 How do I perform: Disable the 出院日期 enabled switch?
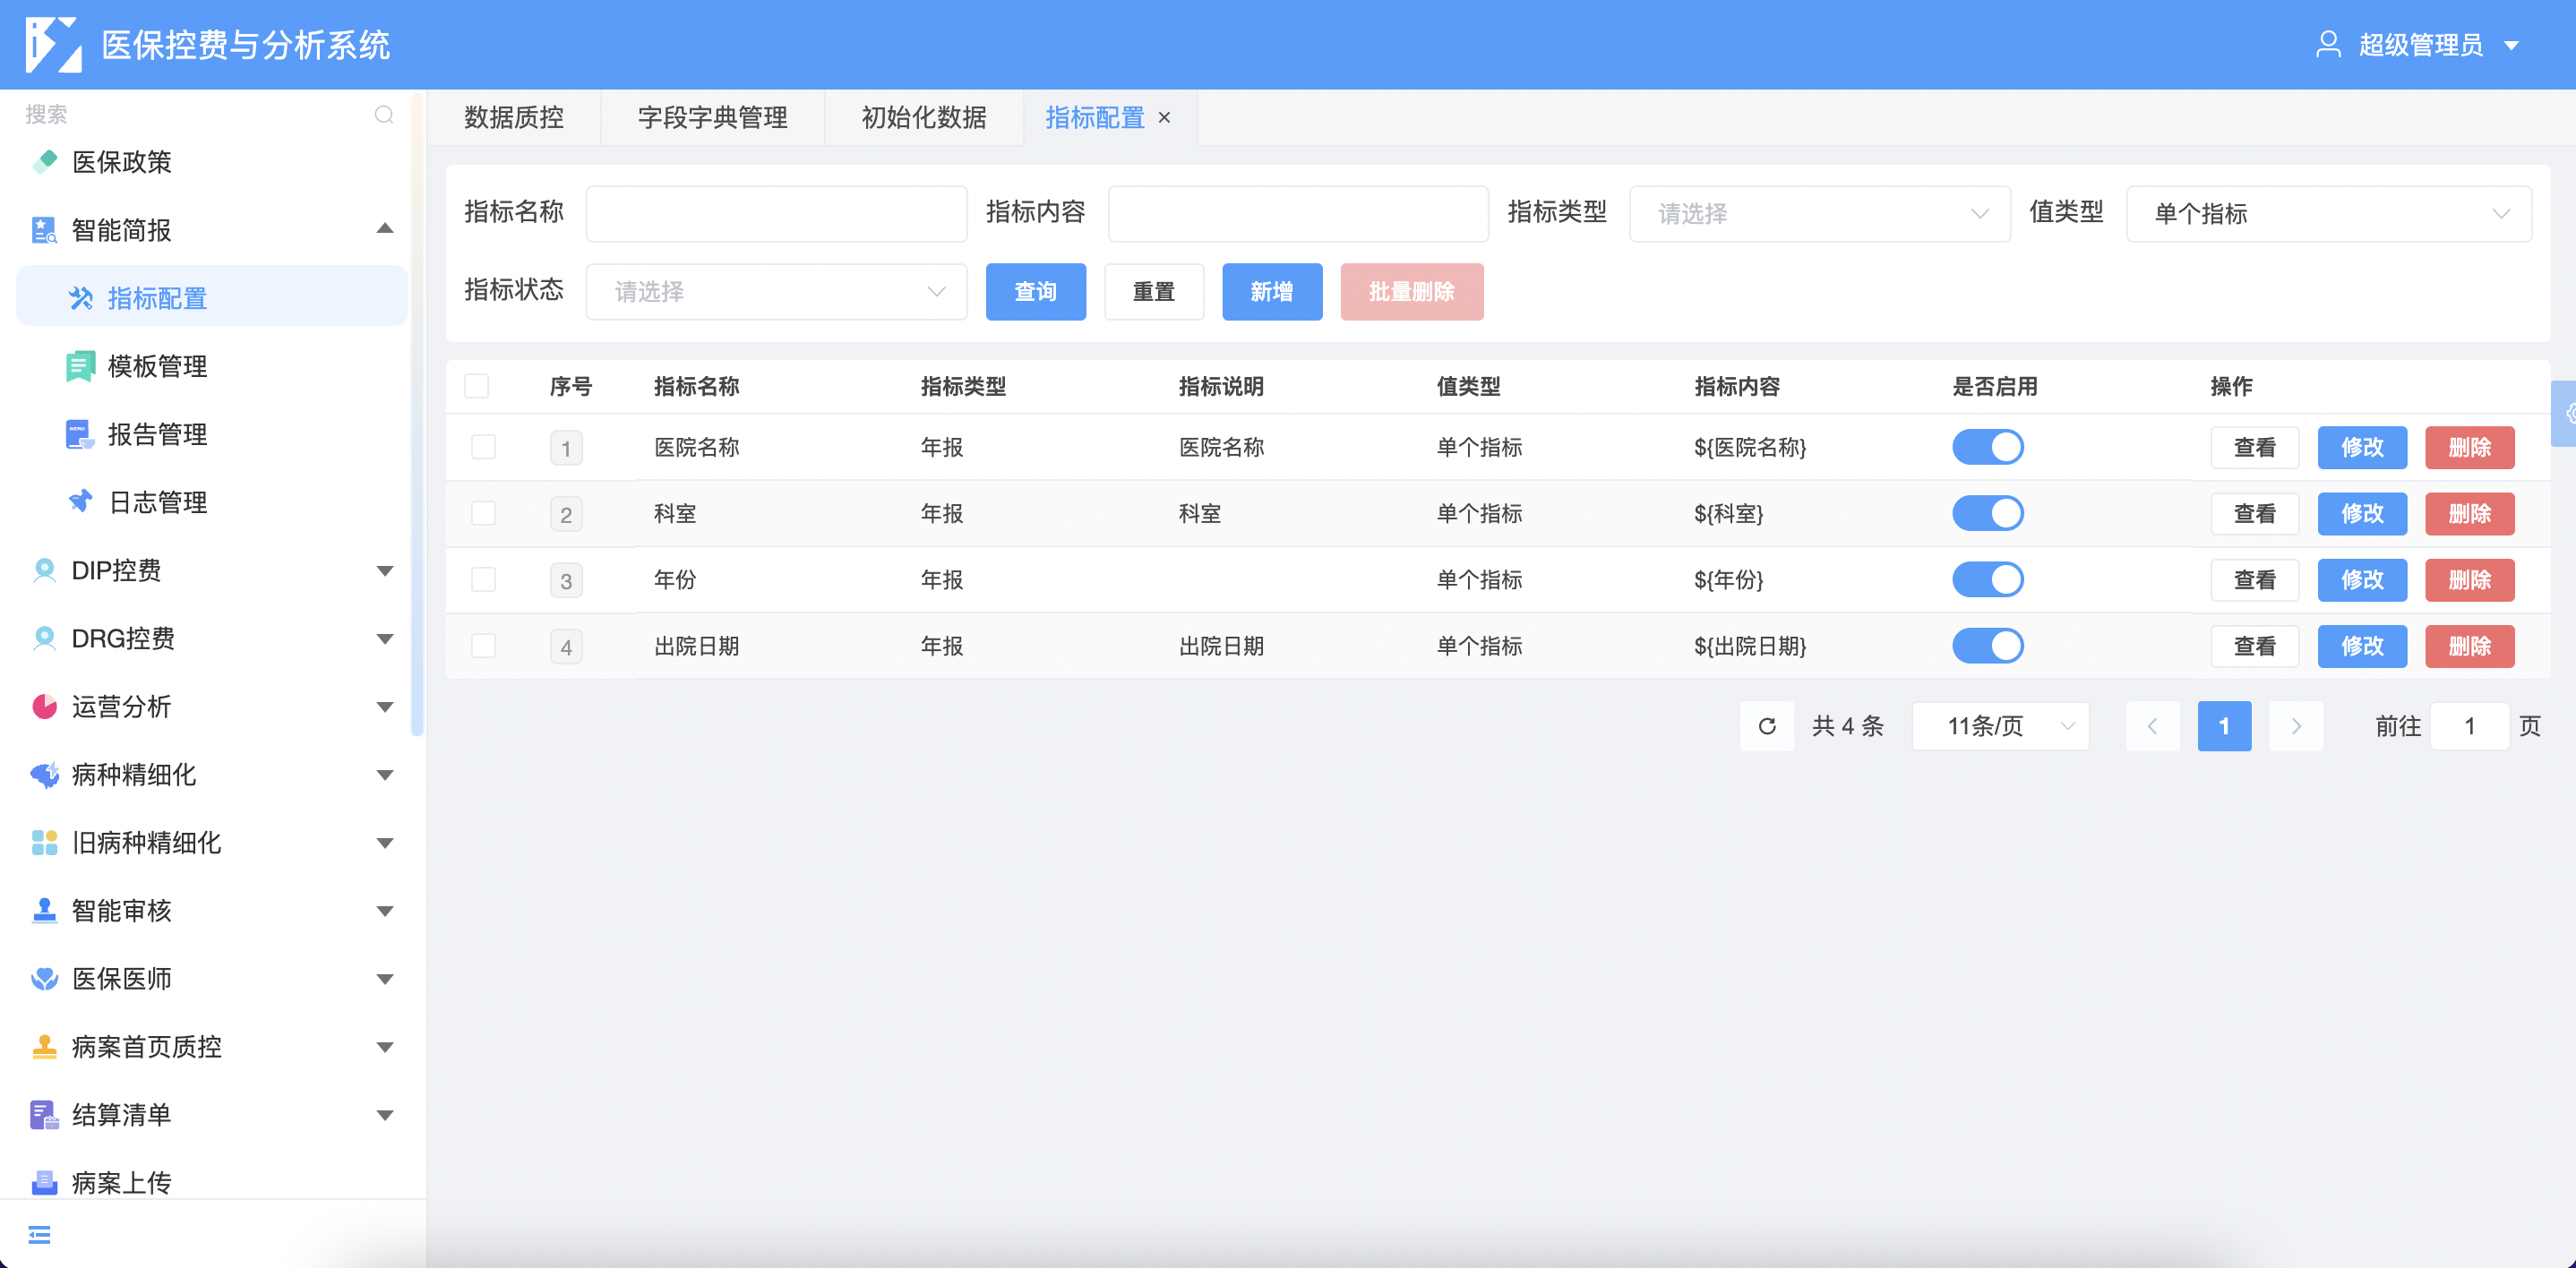pyautogui.click(x=1988, y=646)
